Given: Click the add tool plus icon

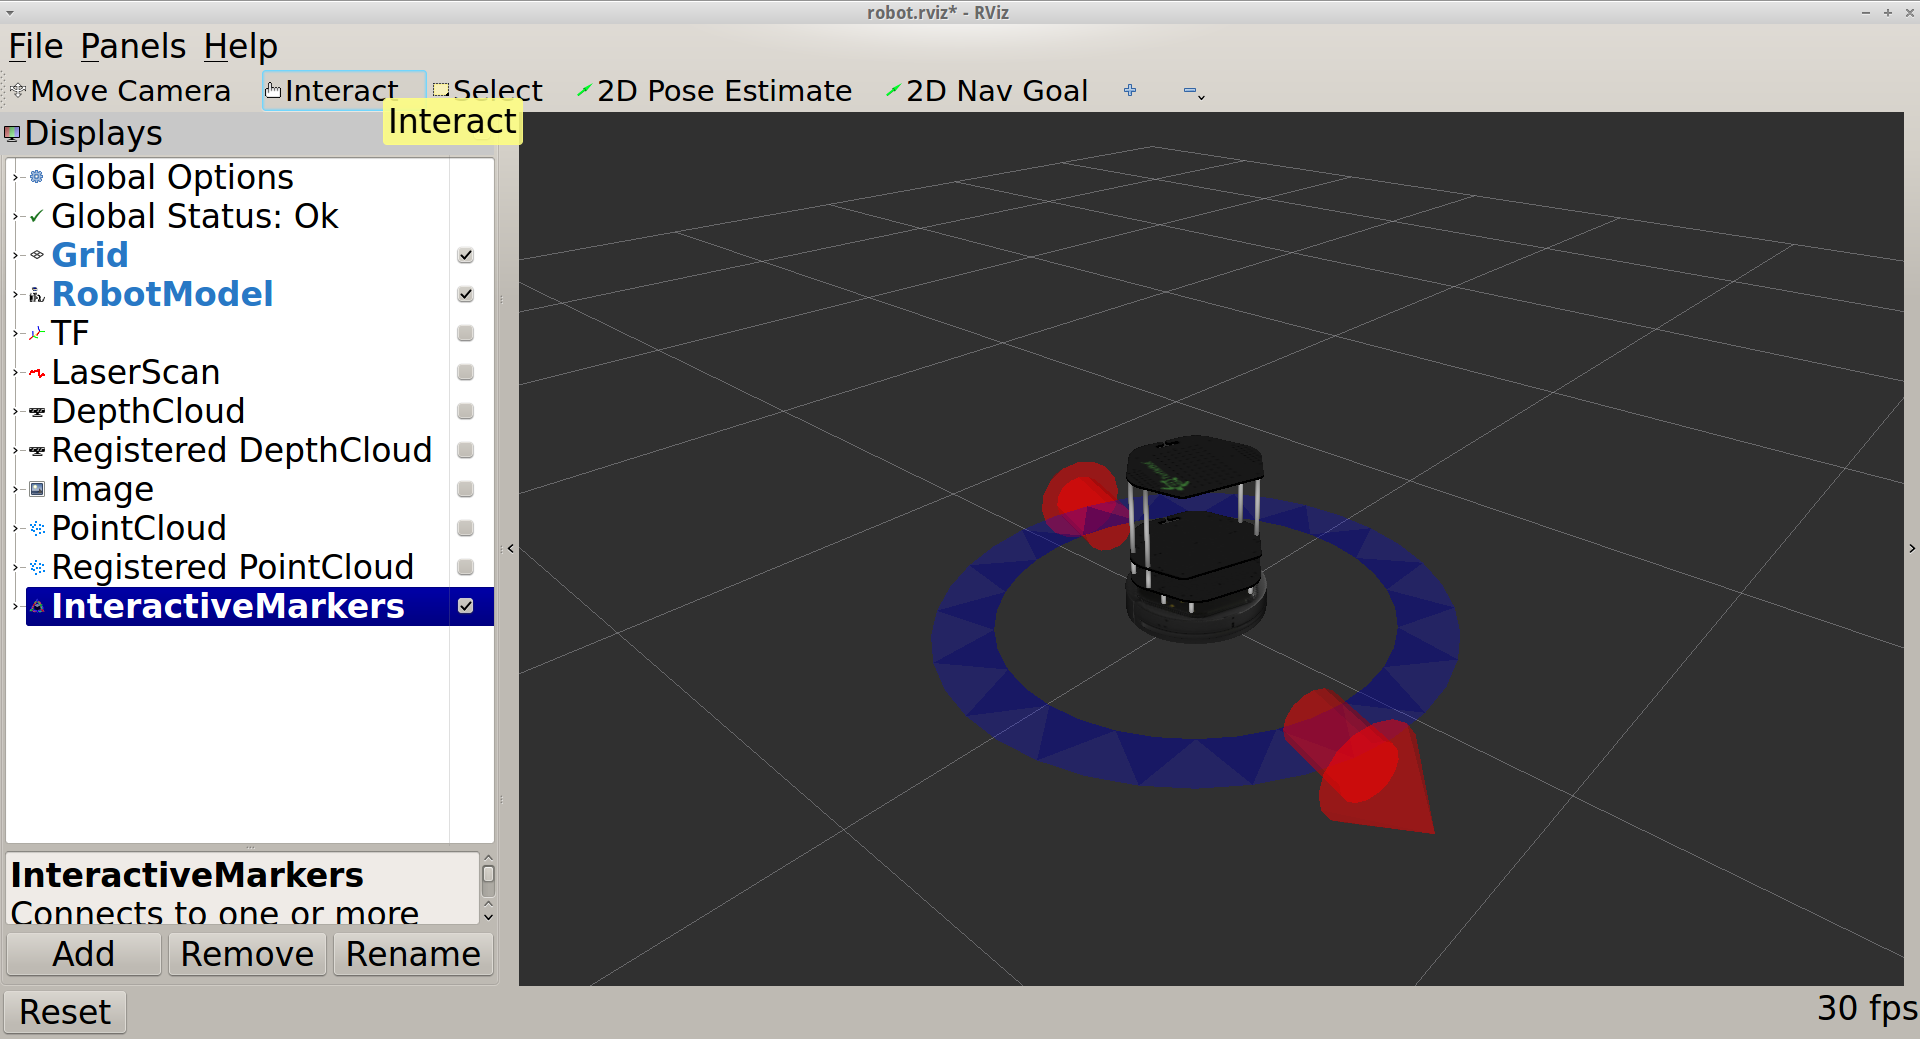Looking at the screenshot, I should (1130, 91).
